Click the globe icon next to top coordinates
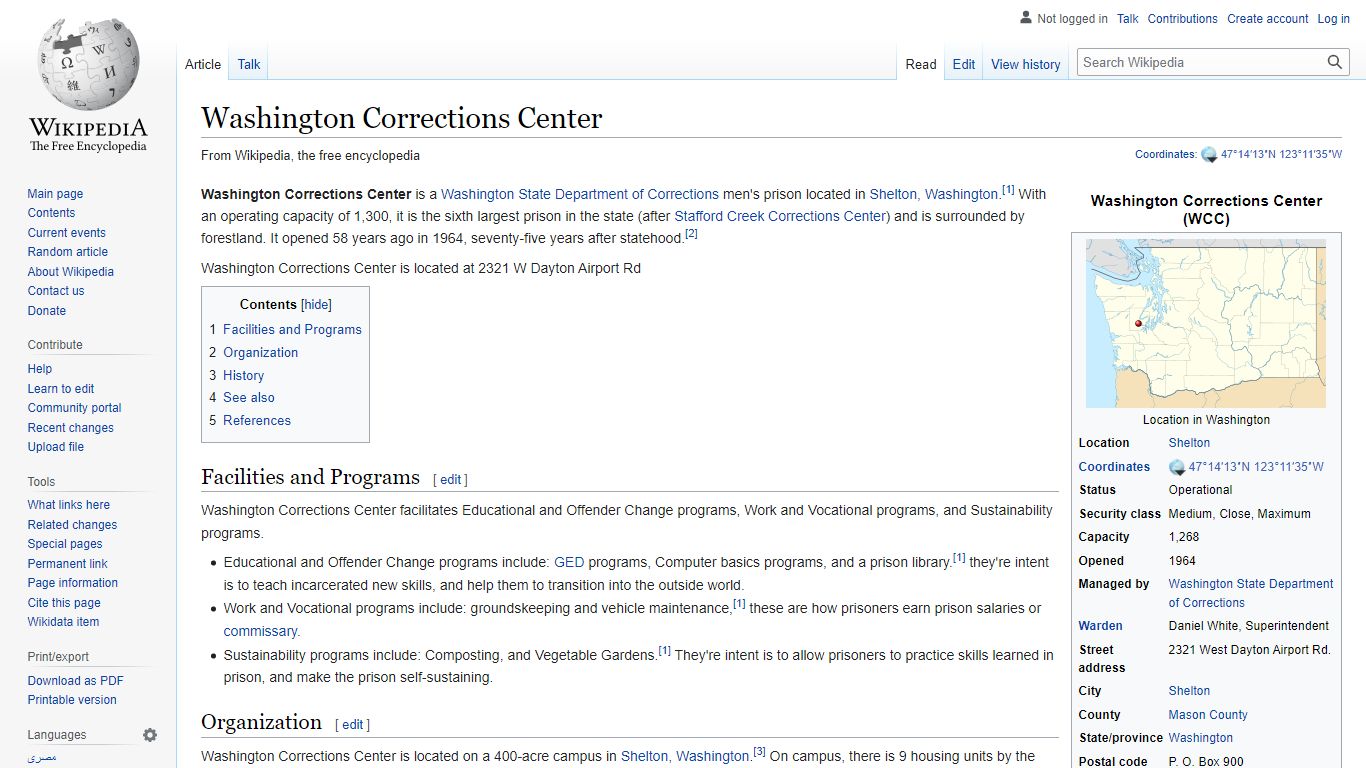 pos(1209,155)
